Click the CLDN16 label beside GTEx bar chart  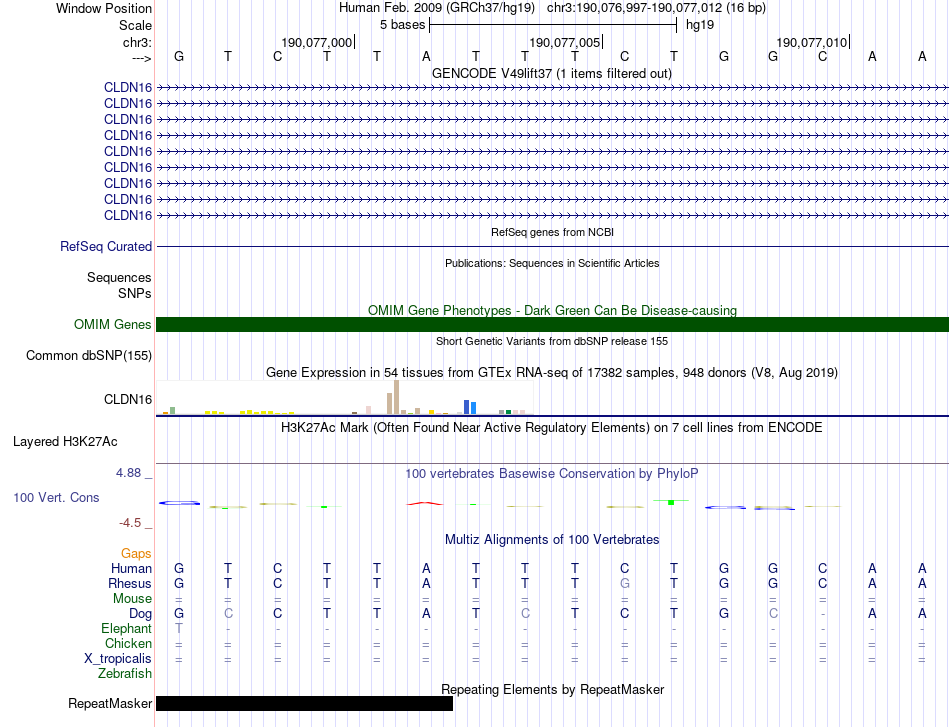(x=128, y=399)
